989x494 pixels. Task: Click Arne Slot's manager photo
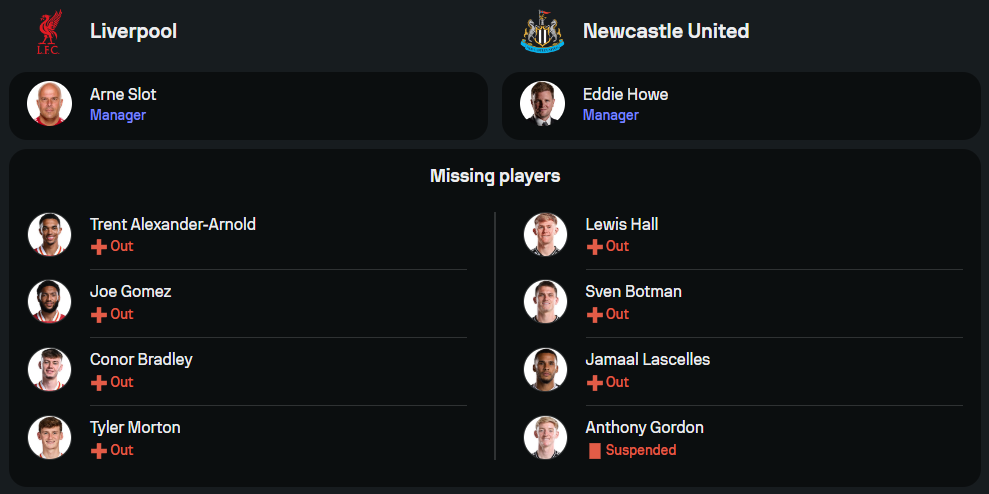pyautogui.click(x=49, y=104)
